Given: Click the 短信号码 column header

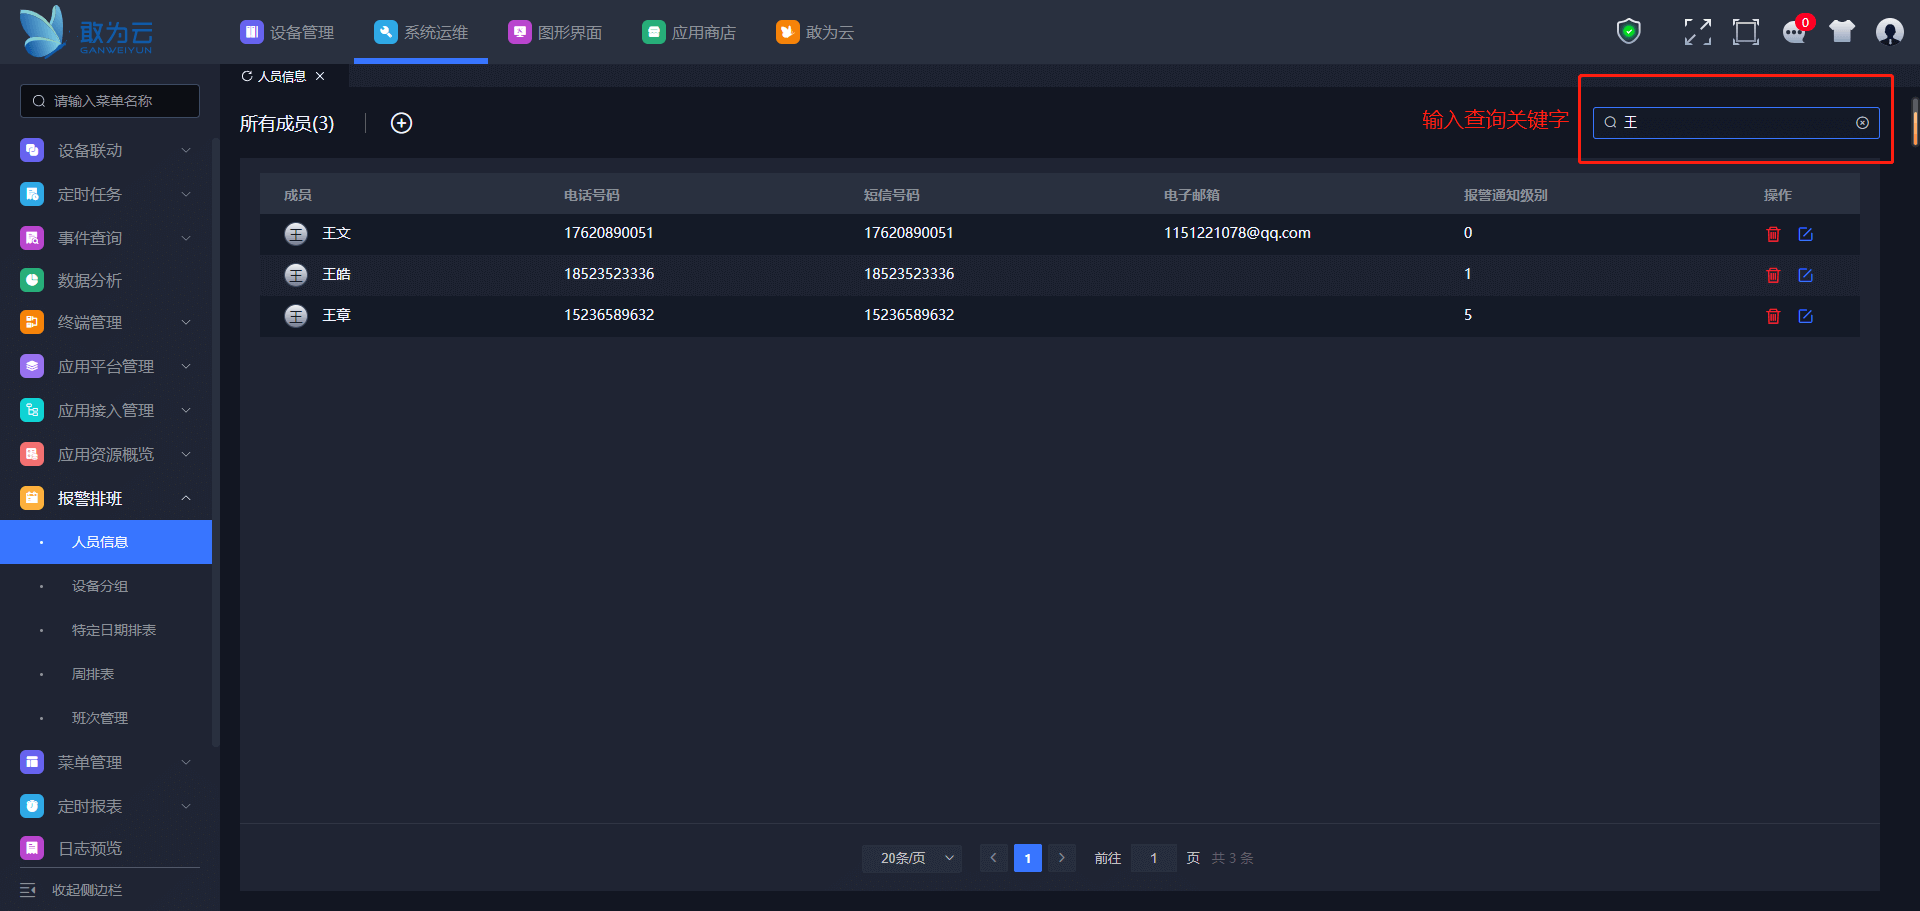Looking at the screenshot, I should tap(892, 195).
